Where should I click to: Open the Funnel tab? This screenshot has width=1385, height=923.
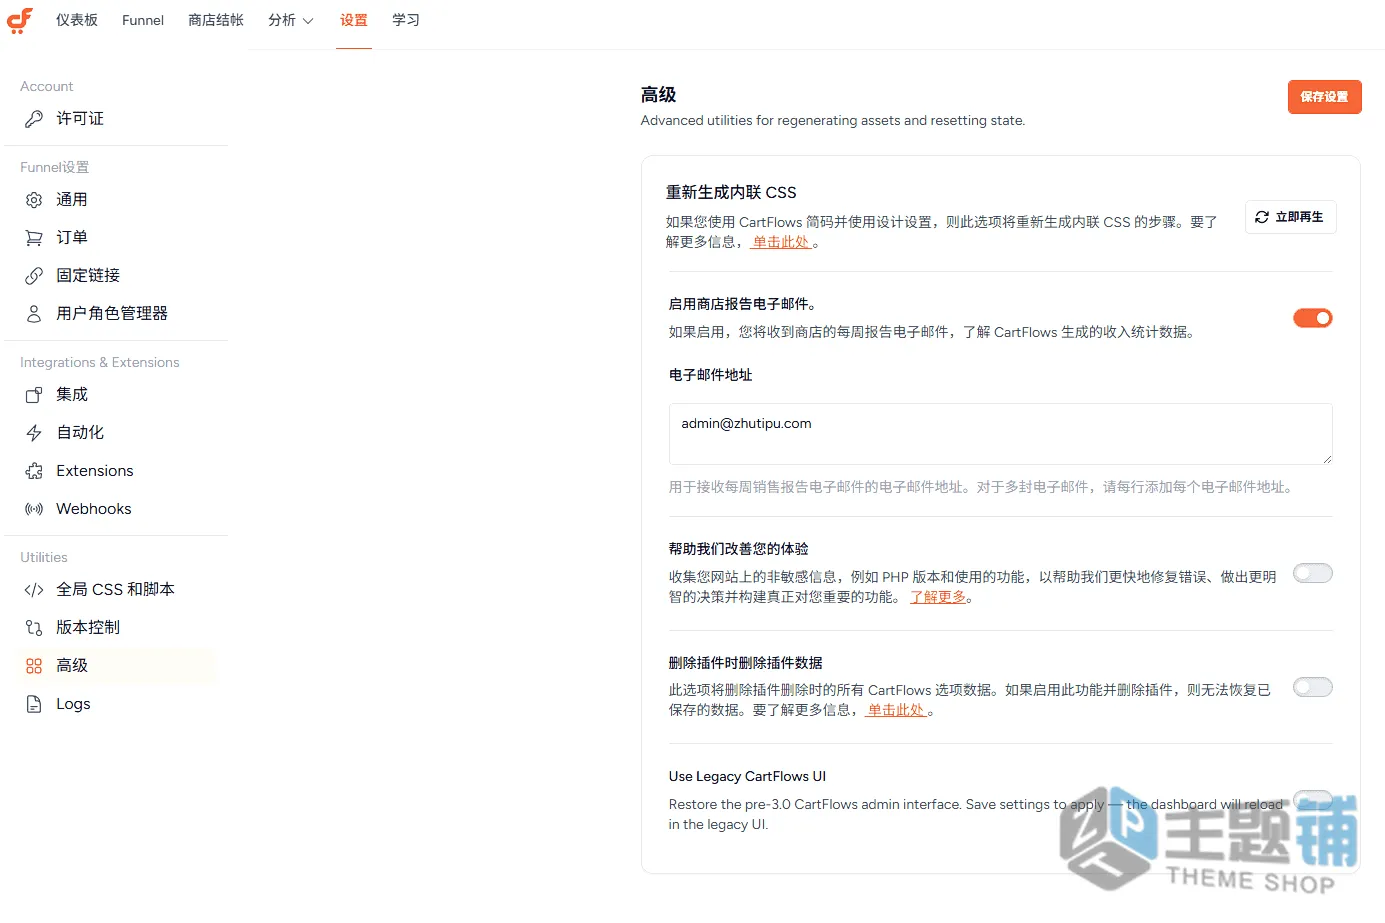[143, 20]
